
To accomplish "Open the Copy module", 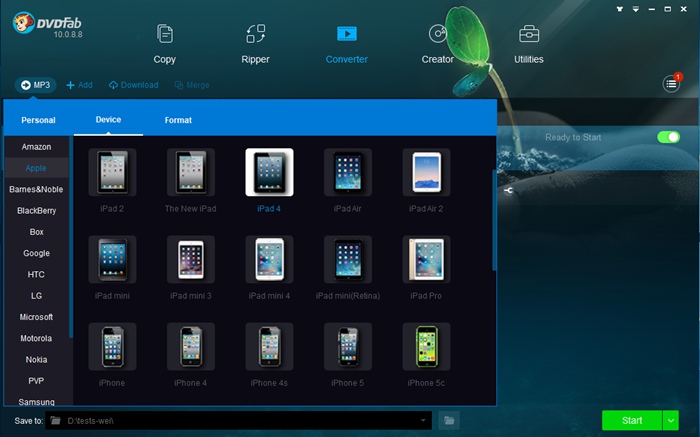I will click(165, 44).
